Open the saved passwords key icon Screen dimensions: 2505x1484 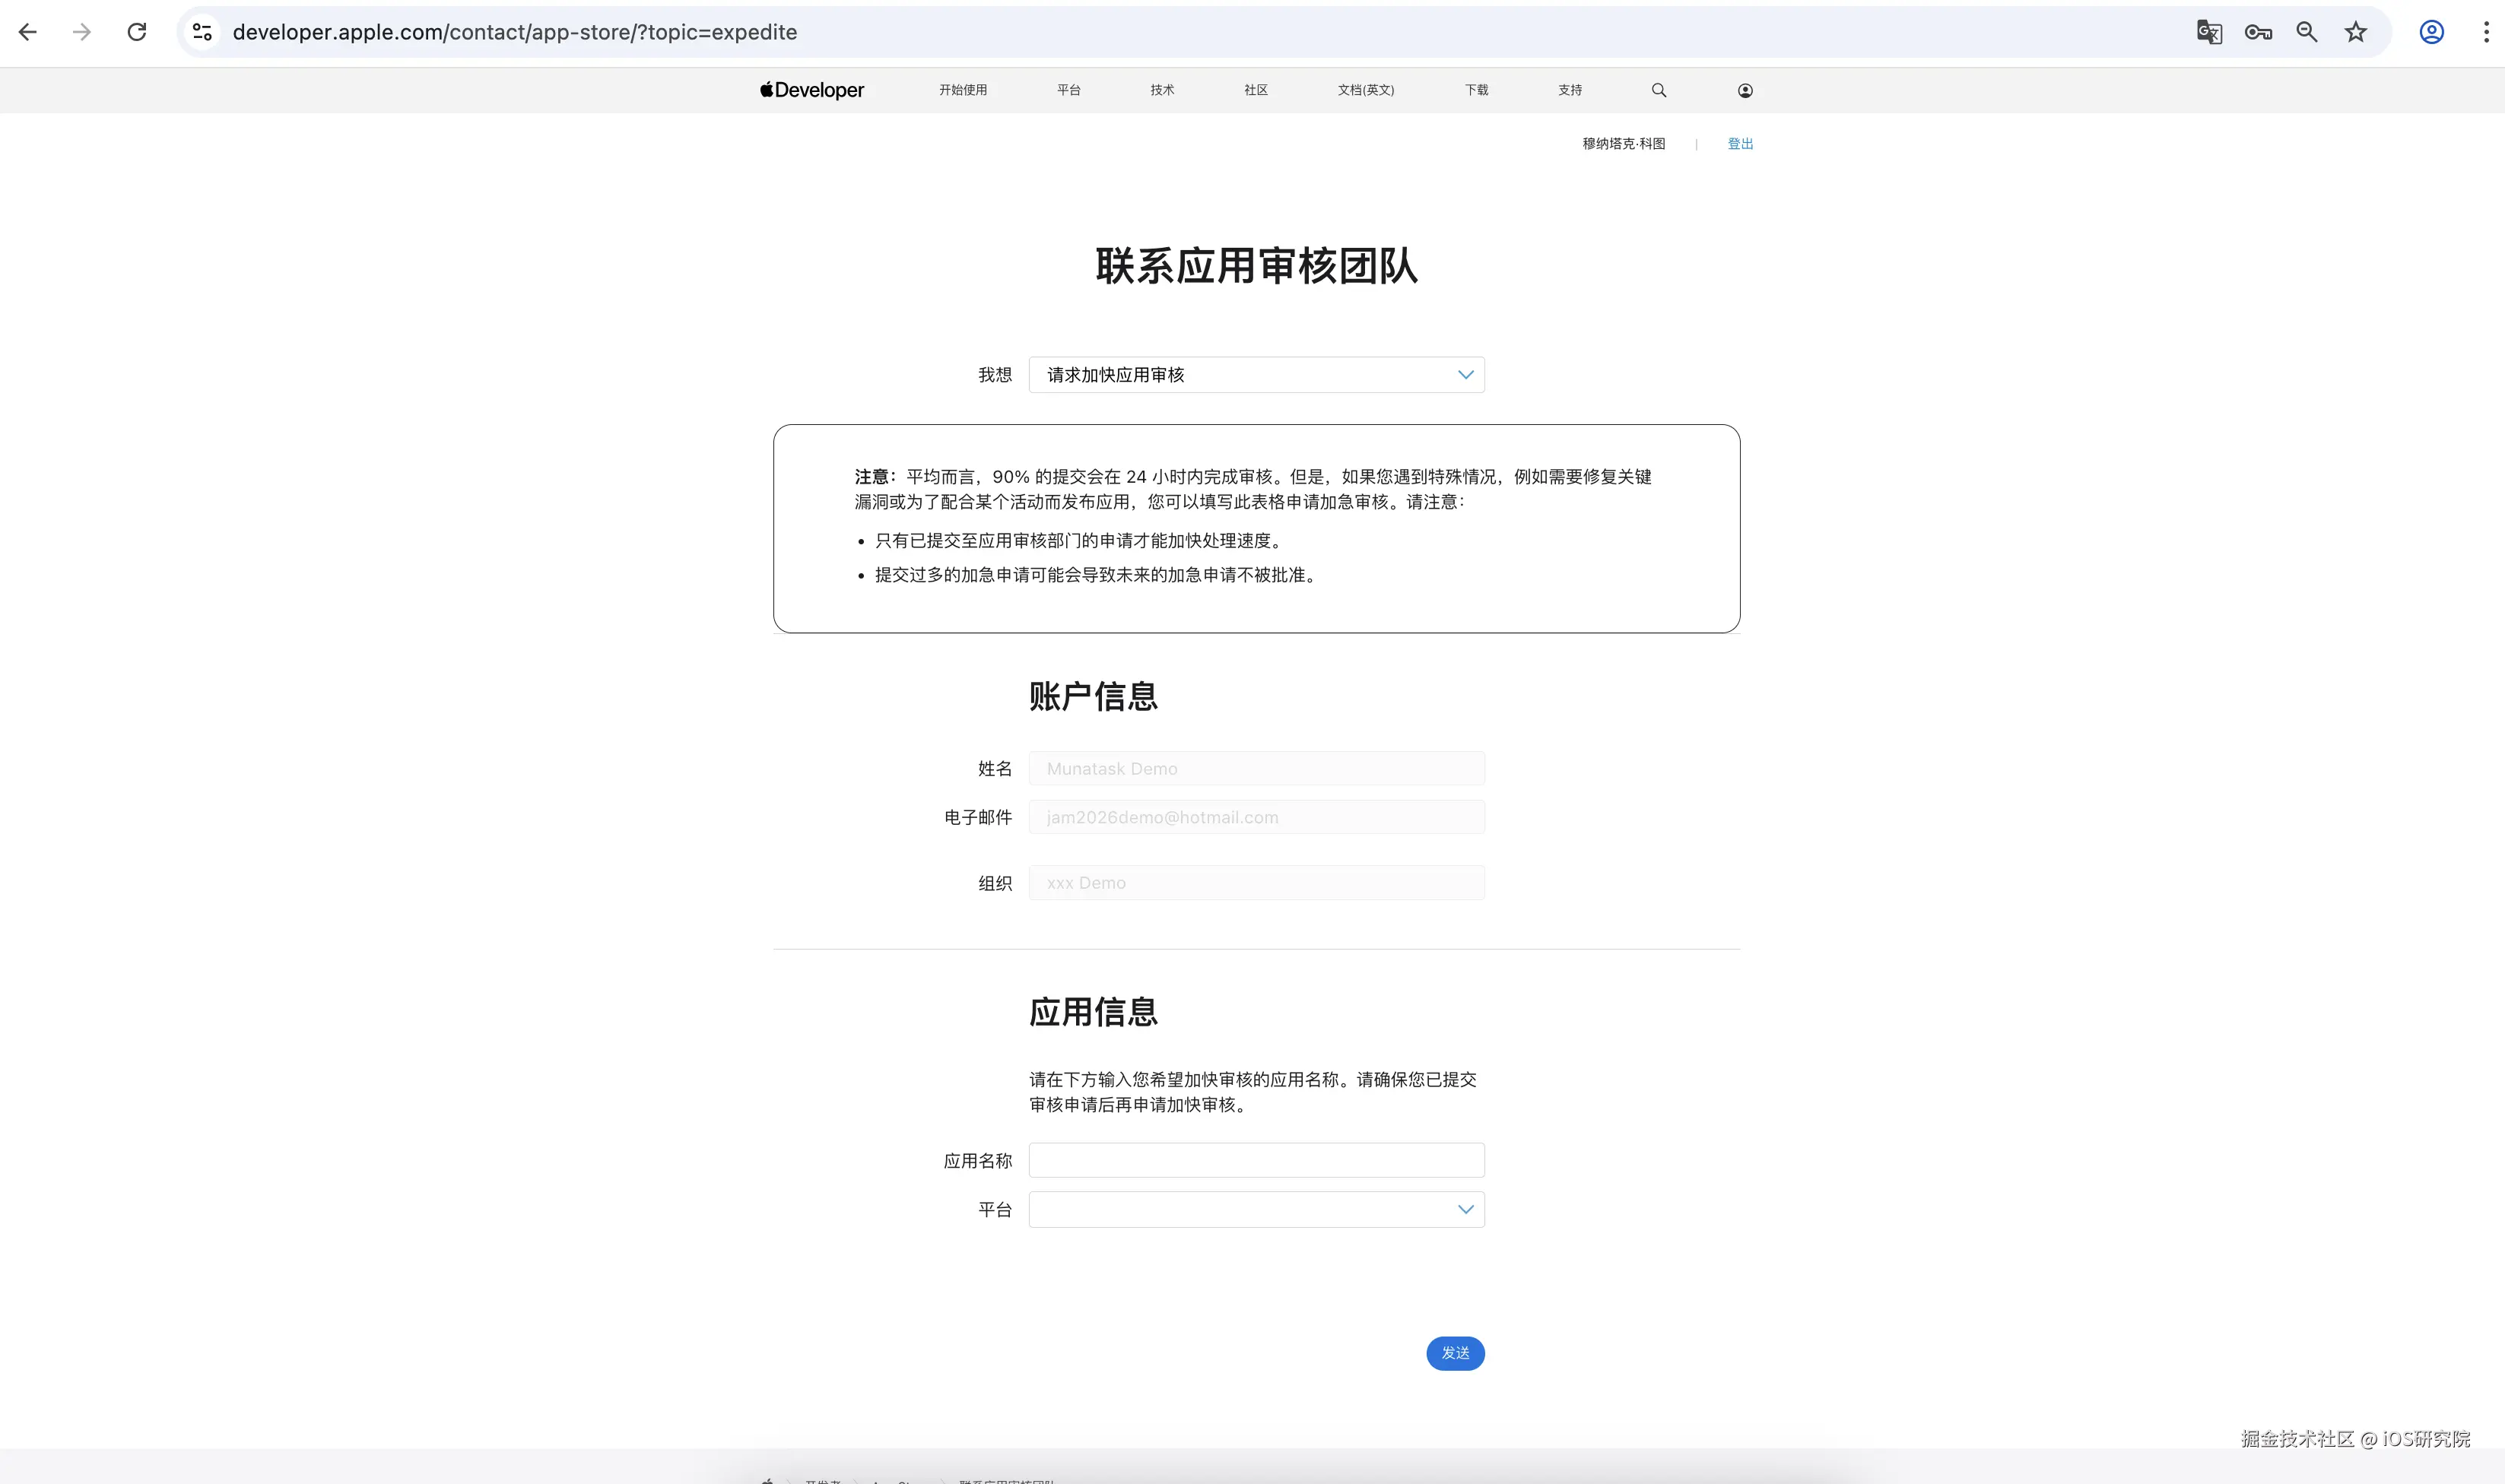pyautogui.click(x=2258, y=32)
